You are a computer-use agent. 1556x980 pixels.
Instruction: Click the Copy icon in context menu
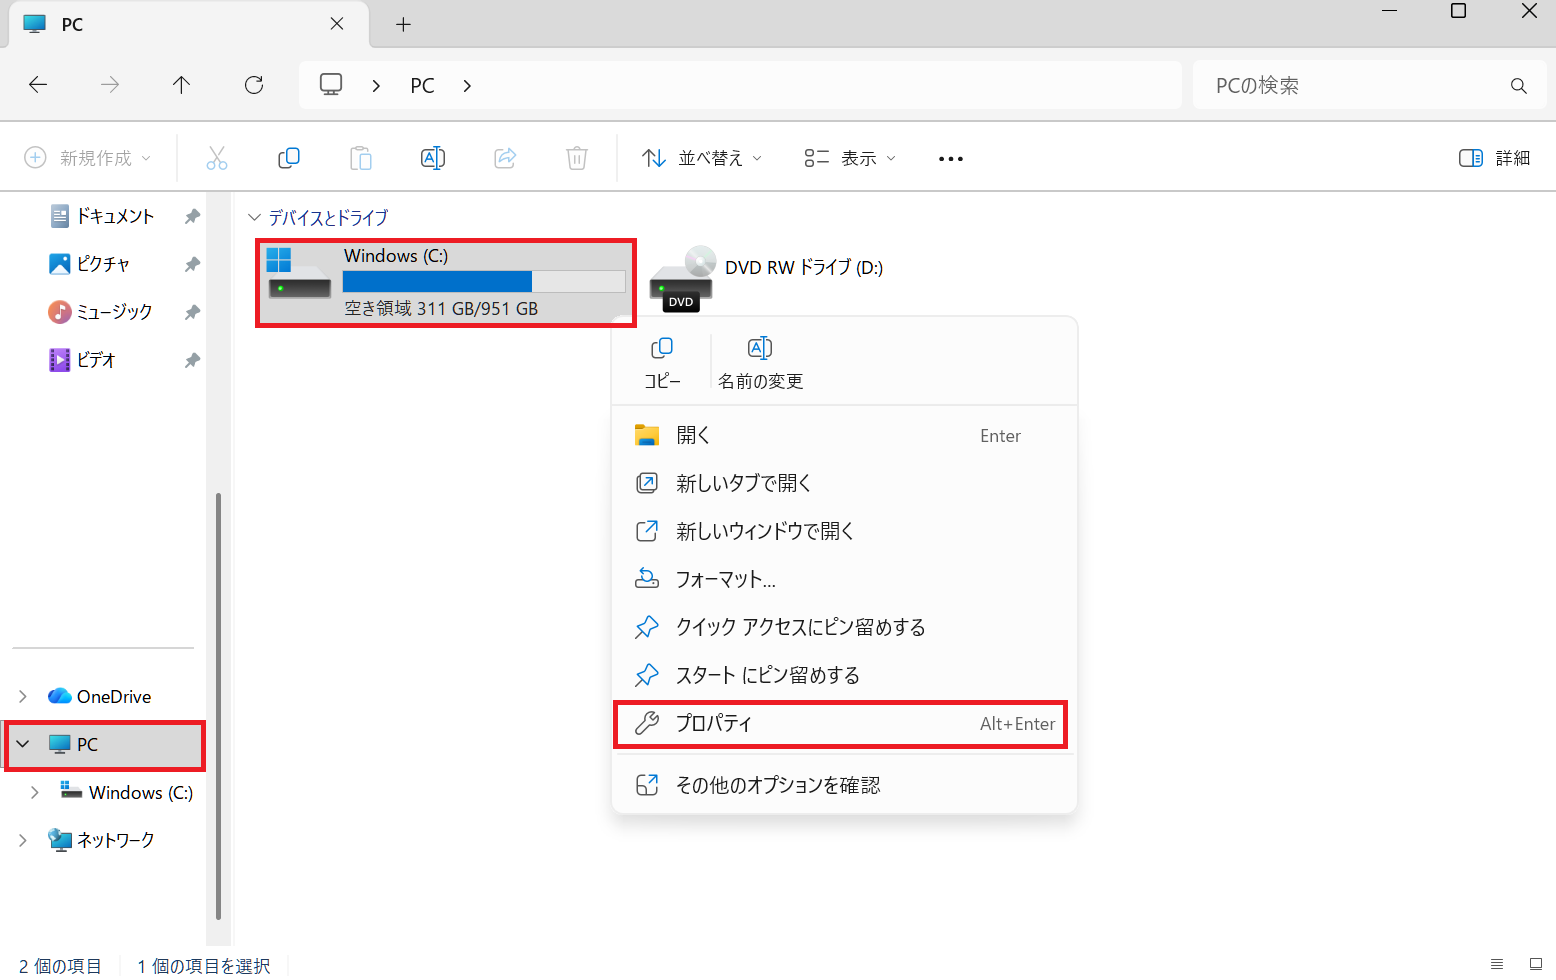[x=661, y=362]
